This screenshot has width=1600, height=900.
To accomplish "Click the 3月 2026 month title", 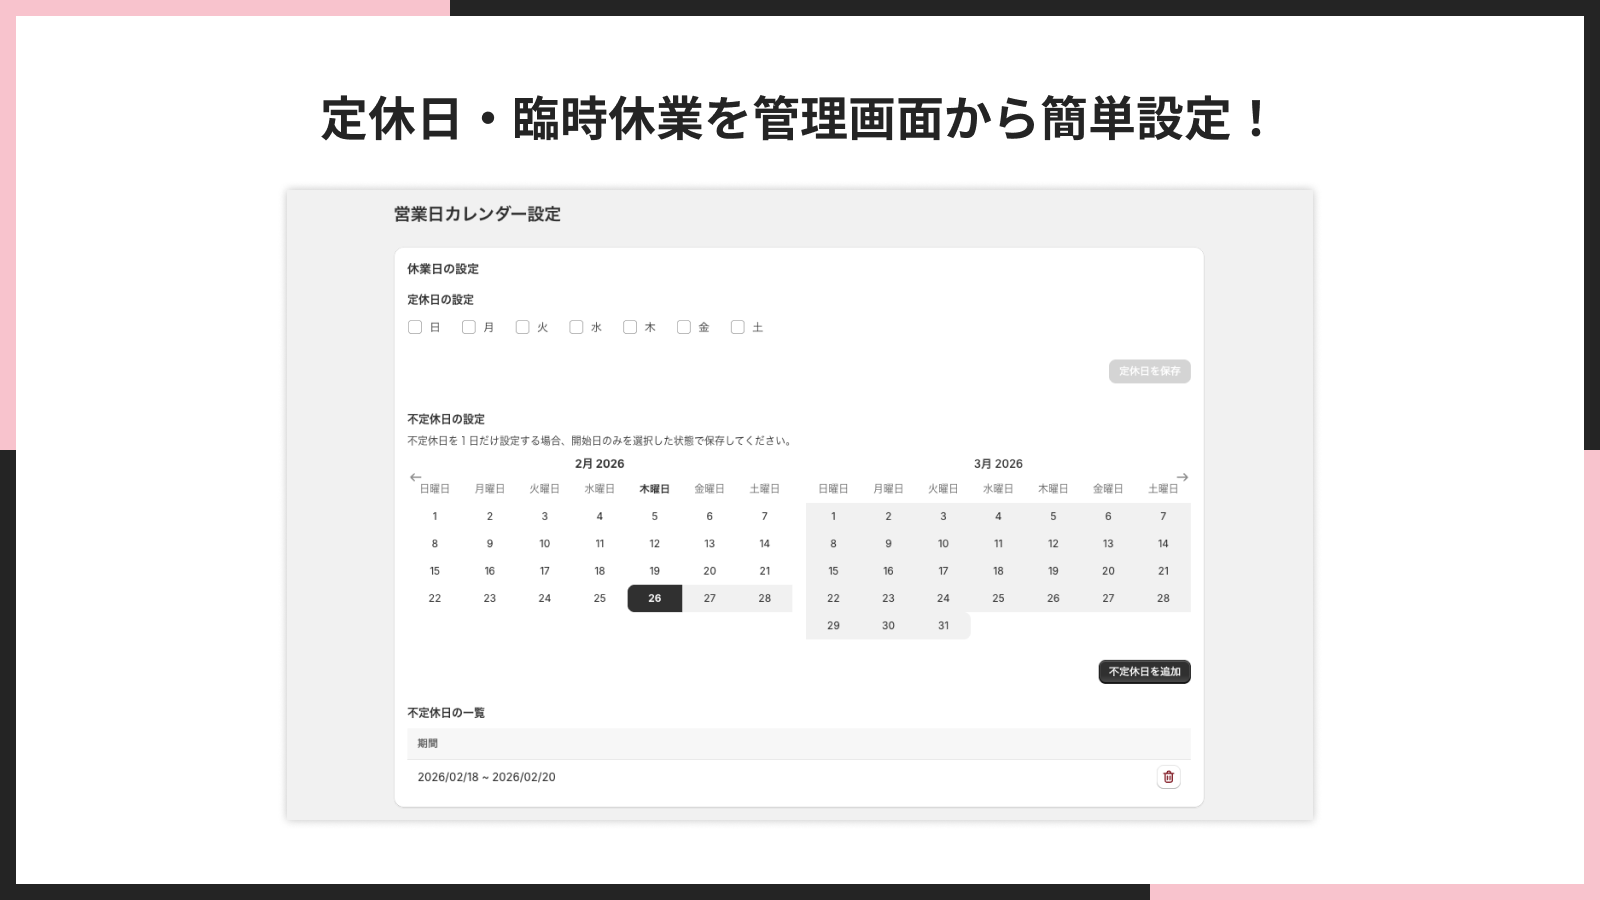I will pyautogui.click(x=998, y=464).
